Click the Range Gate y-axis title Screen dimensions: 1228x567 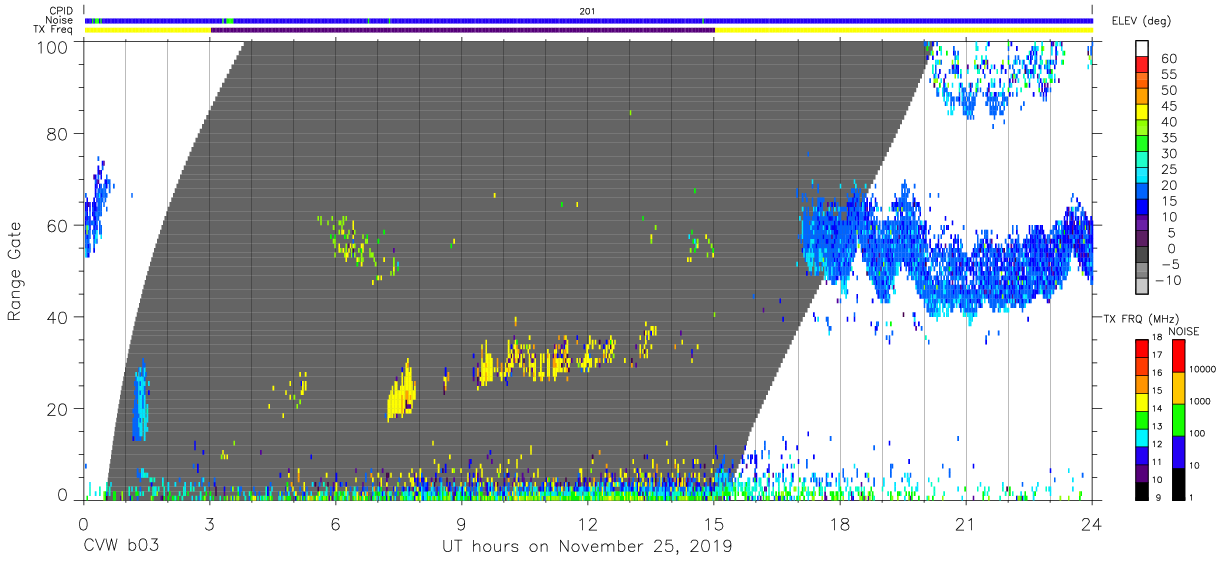15,272
